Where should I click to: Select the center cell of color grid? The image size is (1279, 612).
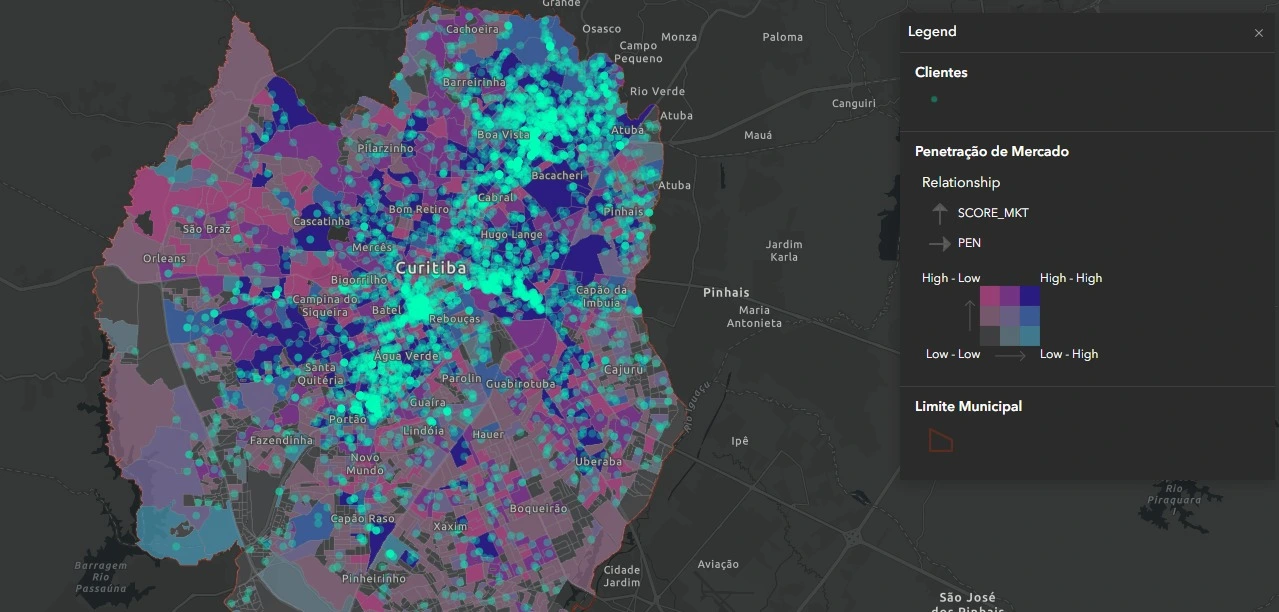tap(1010, 316)
